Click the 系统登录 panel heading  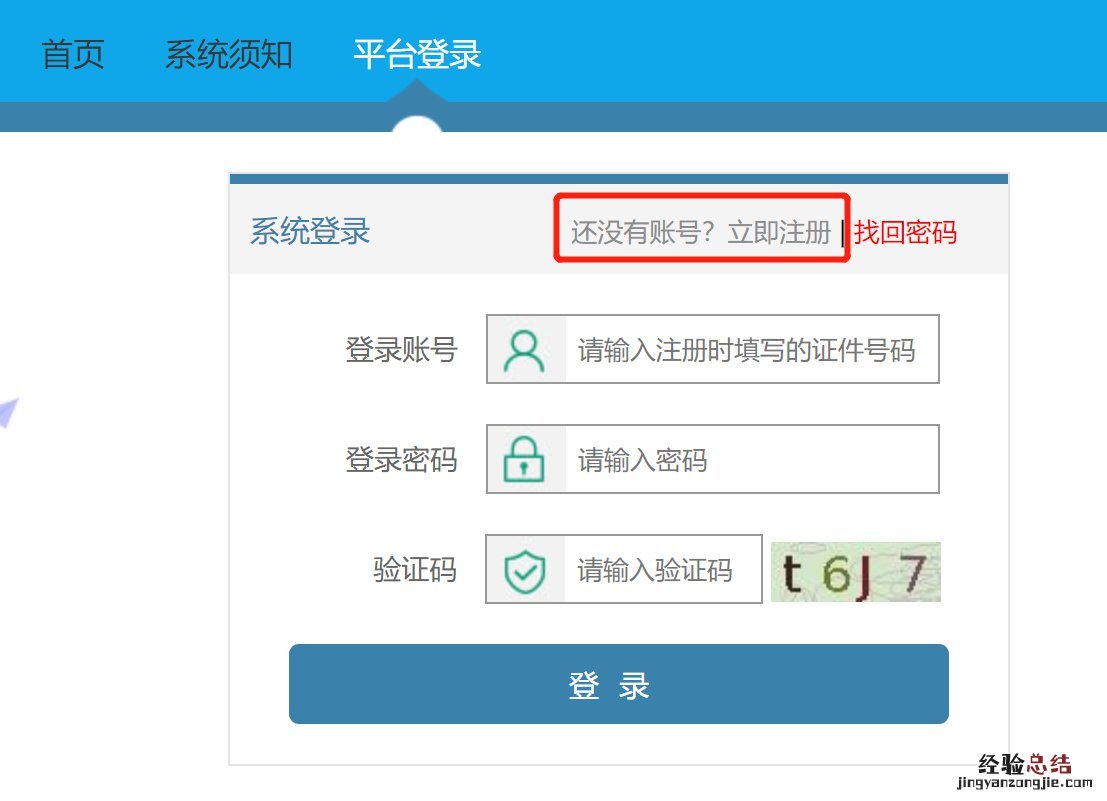[x=310, y=231]
